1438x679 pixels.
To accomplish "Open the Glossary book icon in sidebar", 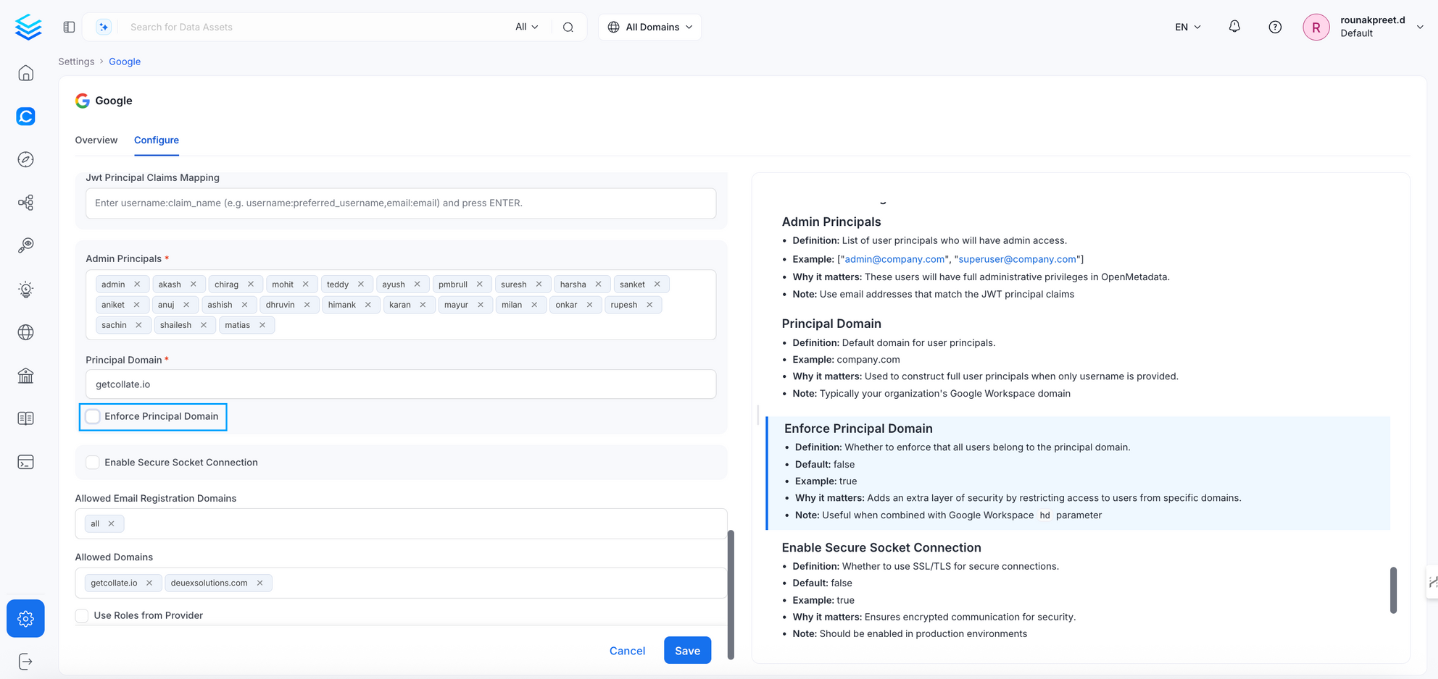I will pyautogui.click(x=26, y=419).
